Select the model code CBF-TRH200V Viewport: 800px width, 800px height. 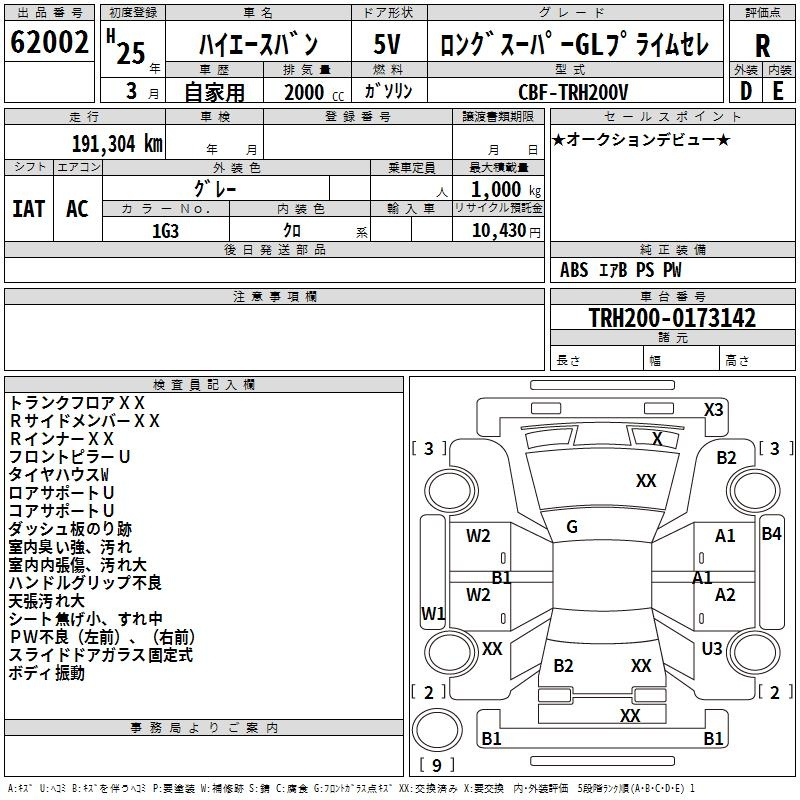pyautogui.click(x=573, y=92)
